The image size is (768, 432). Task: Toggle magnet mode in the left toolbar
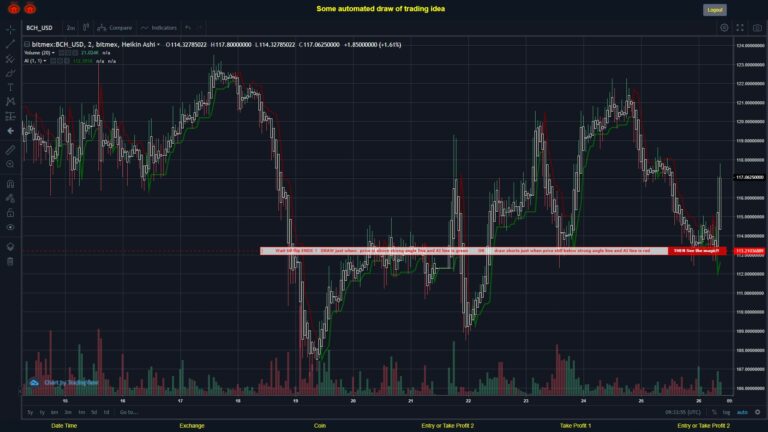tap(10, 184)
